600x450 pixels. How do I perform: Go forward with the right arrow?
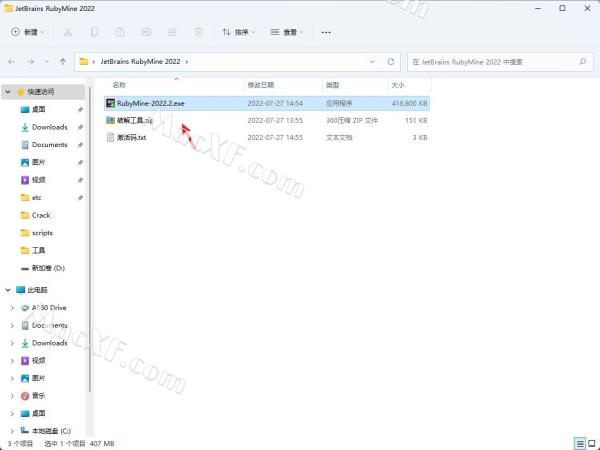click(30, 62)
